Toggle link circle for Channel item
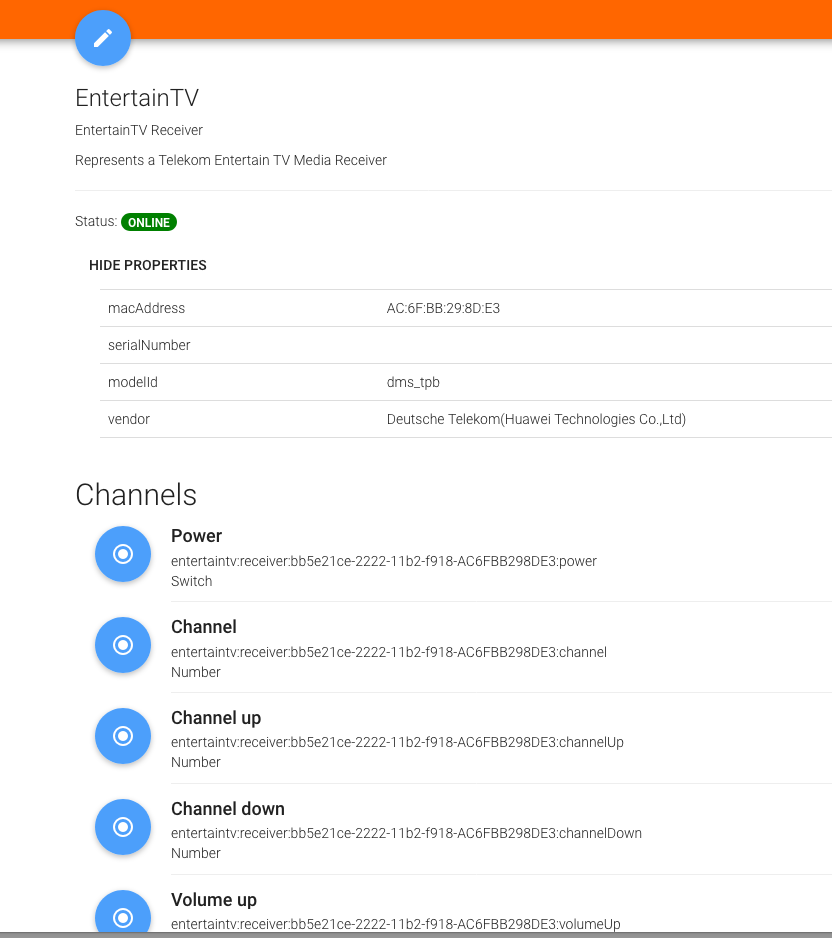 (x=123, y=645)
